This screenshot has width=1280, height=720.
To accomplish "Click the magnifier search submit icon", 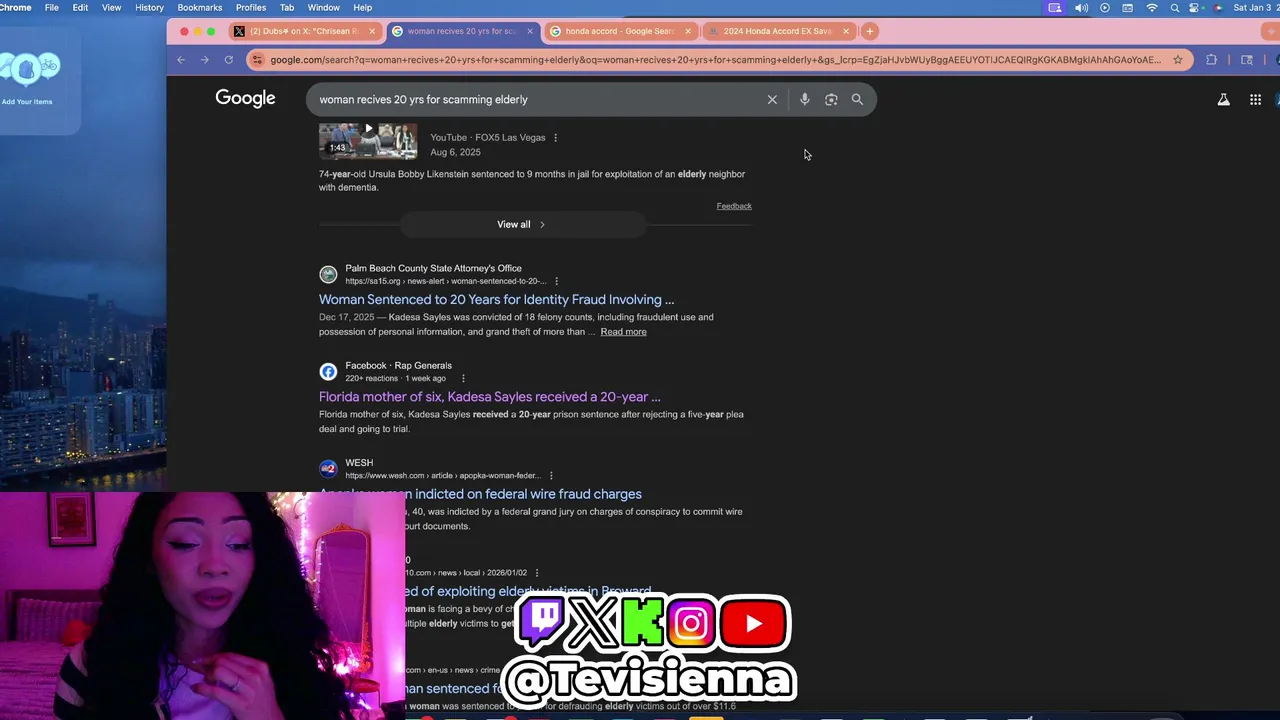I will click(857, 100).
